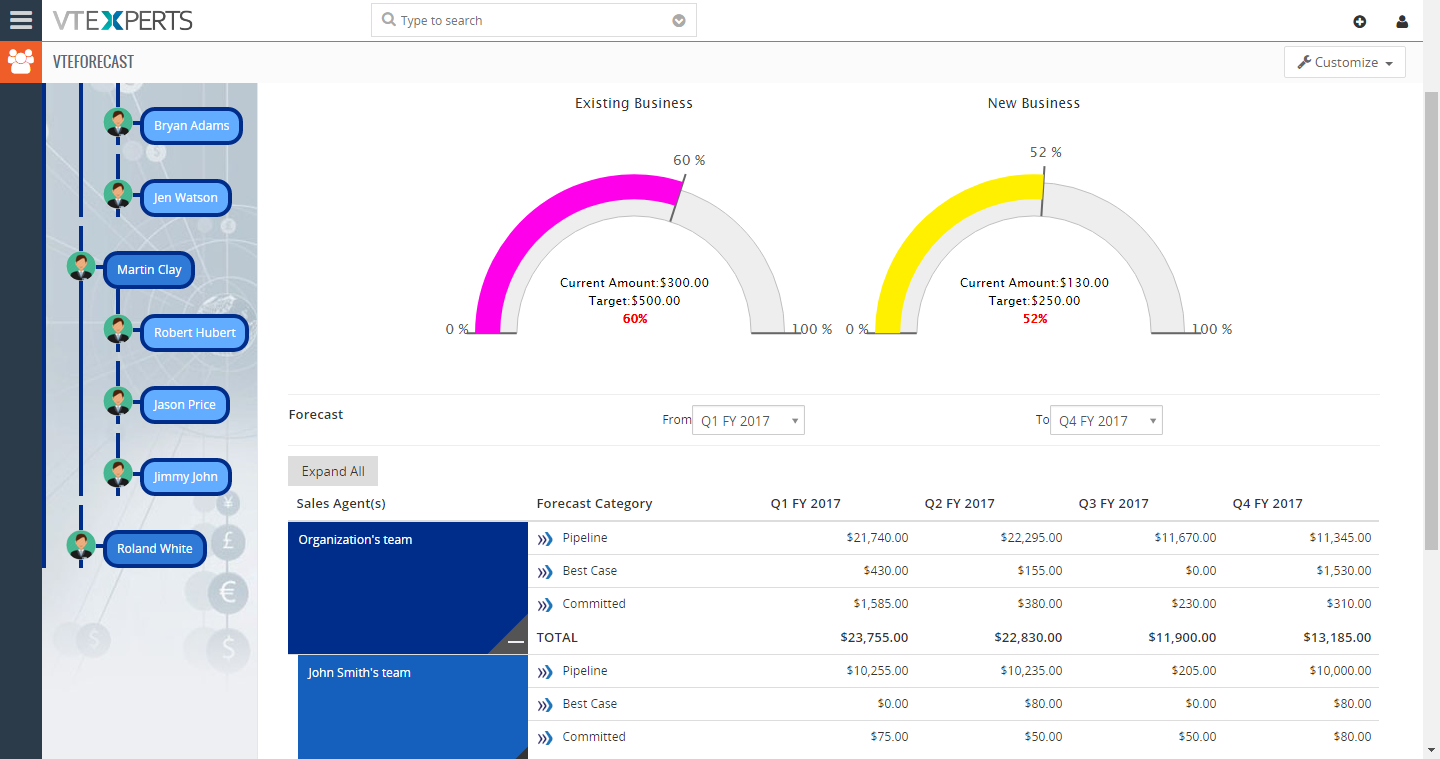Click the red 52% gauge result
The width and height of the screenshot is (1440, 759).
click(x=1035, y=319)
